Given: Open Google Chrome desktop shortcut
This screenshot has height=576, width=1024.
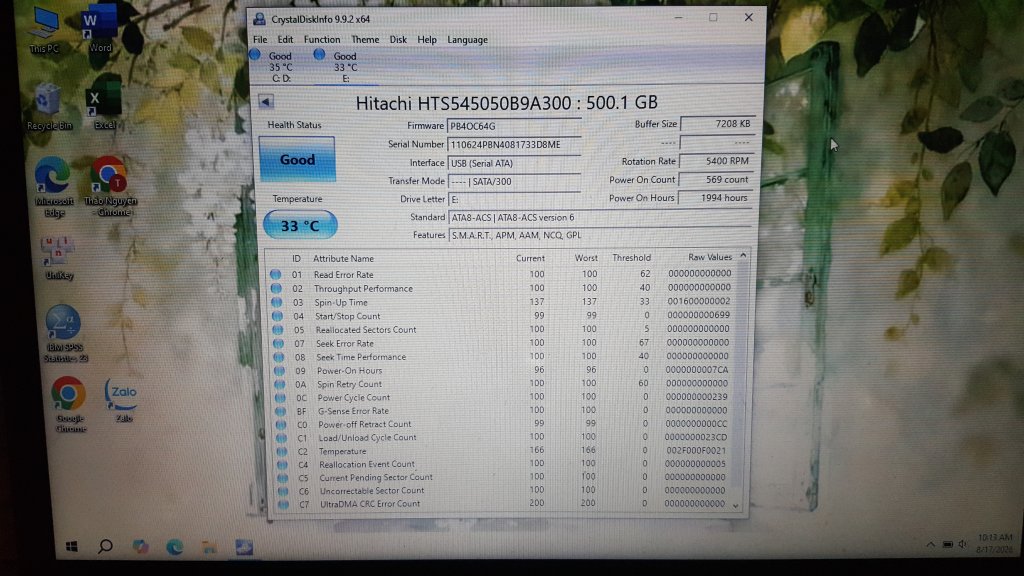Looking at the screenshot, I should pos(69,406).
